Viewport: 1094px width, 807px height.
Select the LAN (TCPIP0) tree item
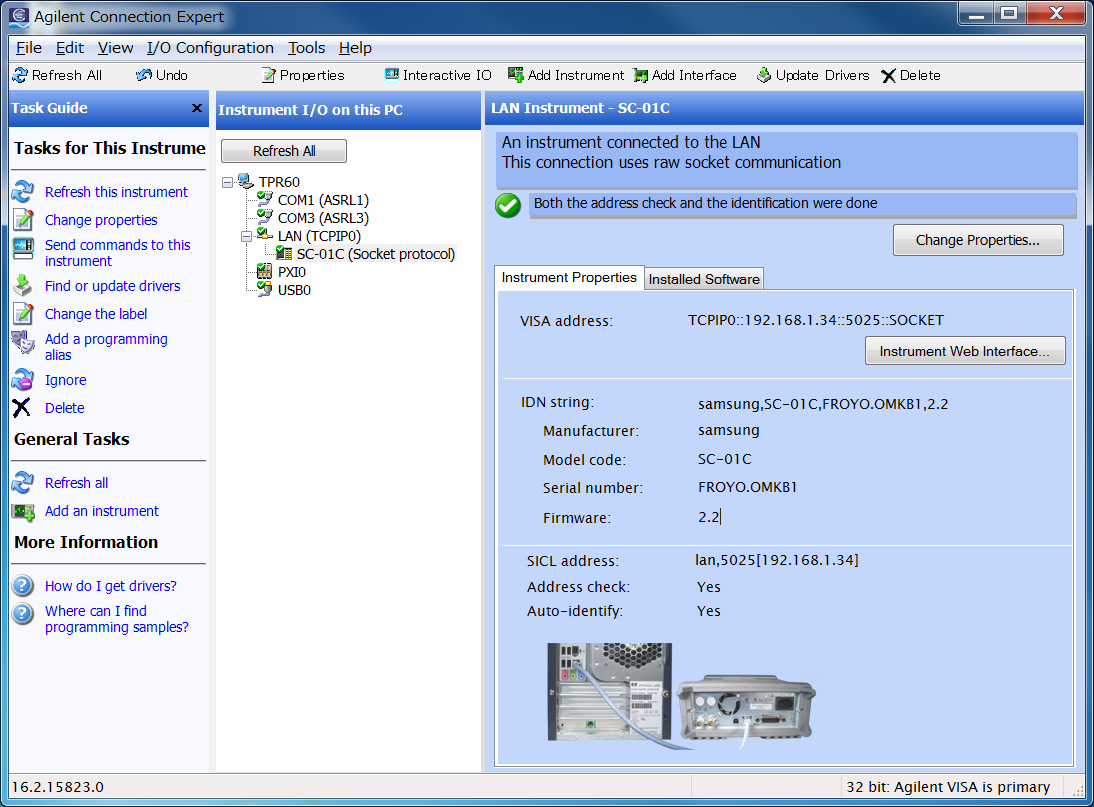tap(319, 236)
